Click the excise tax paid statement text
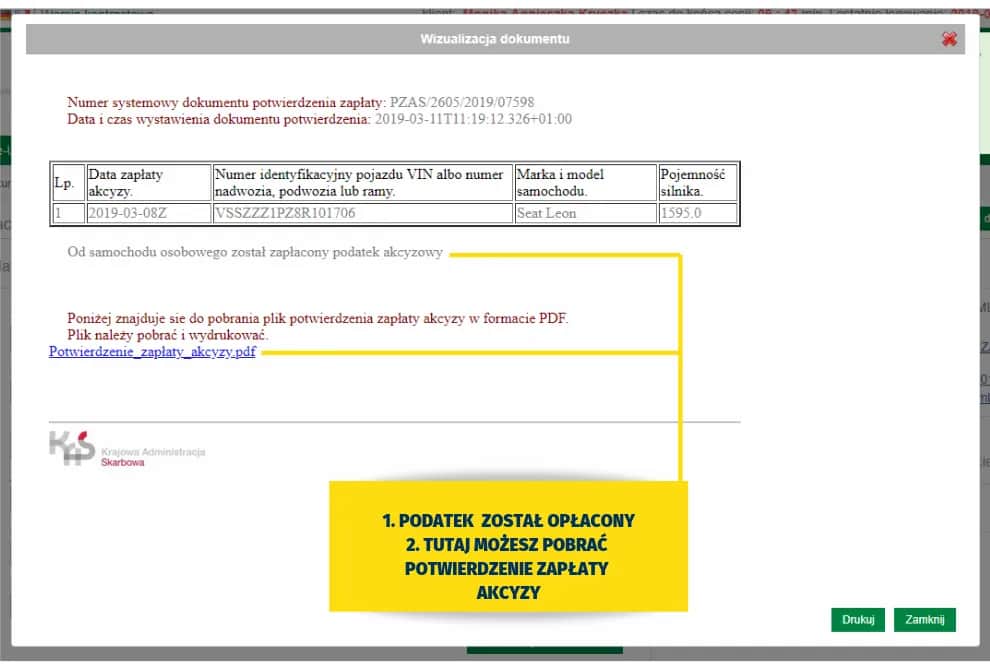 [x=254, y=252]
